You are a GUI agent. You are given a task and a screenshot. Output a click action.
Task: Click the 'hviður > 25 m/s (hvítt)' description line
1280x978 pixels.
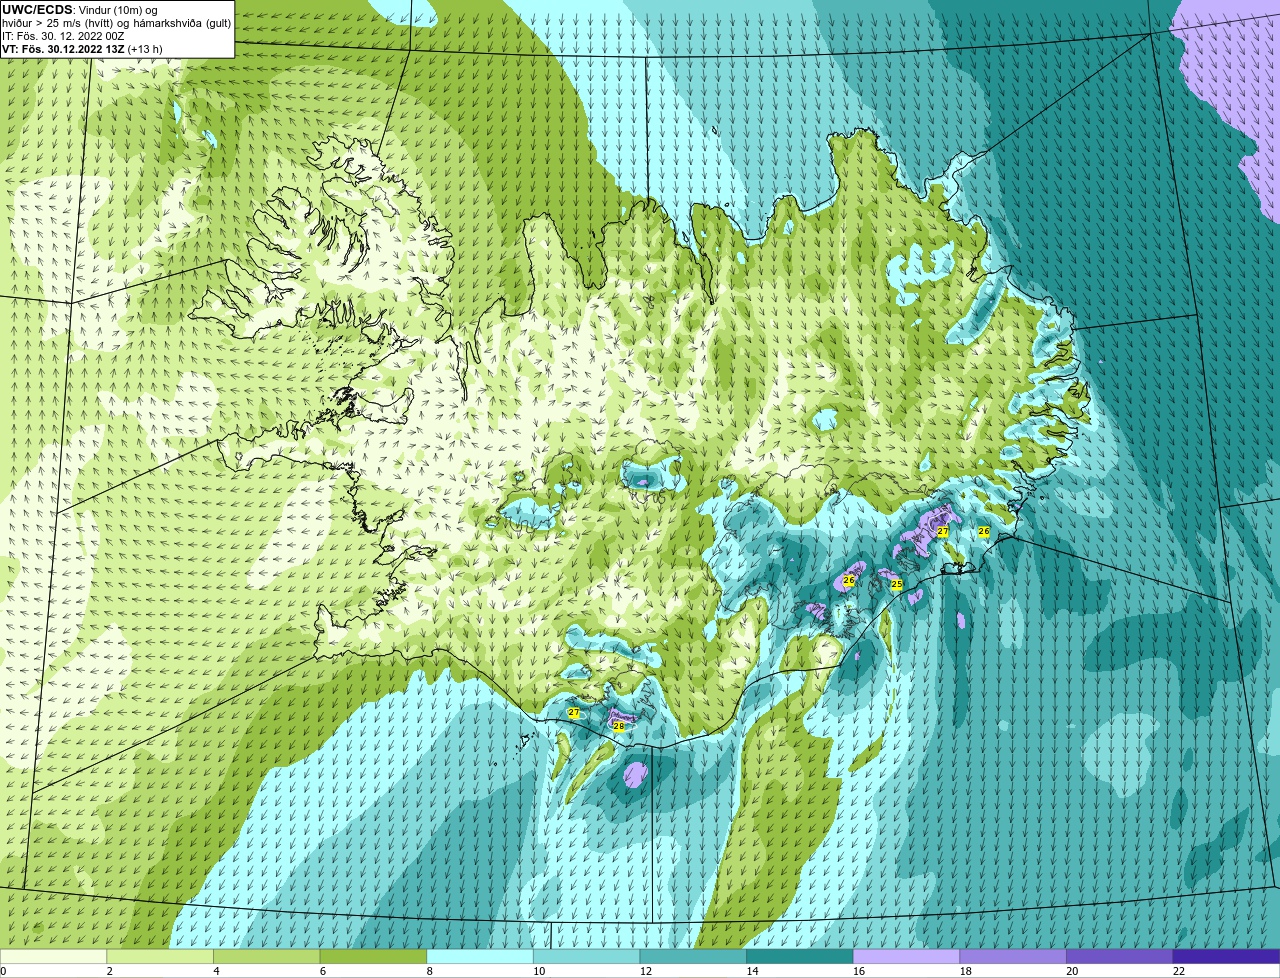pos(118,23)
